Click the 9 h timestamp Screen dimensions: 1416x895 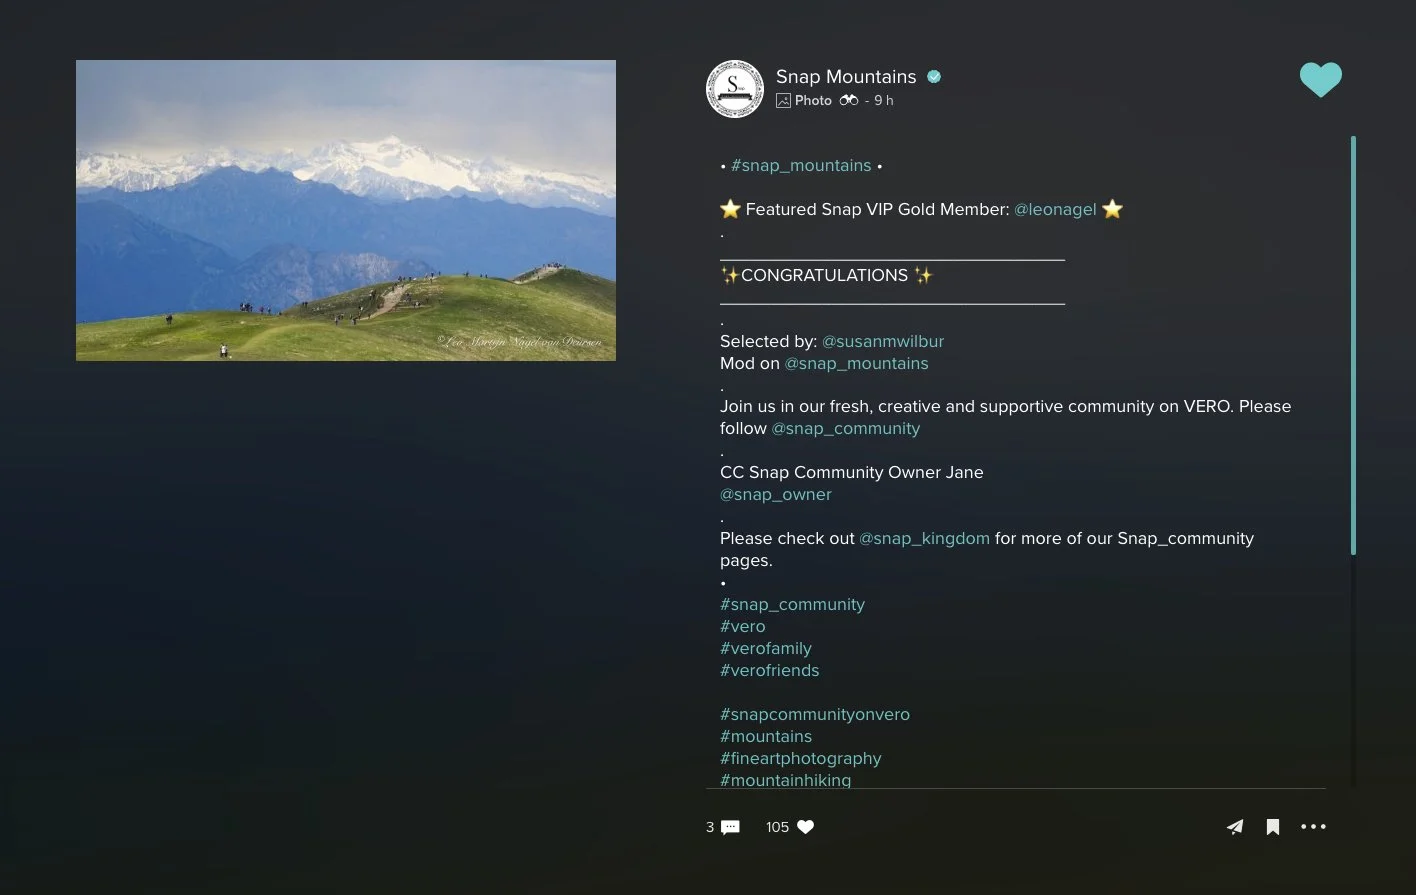(x=884, y=100)
